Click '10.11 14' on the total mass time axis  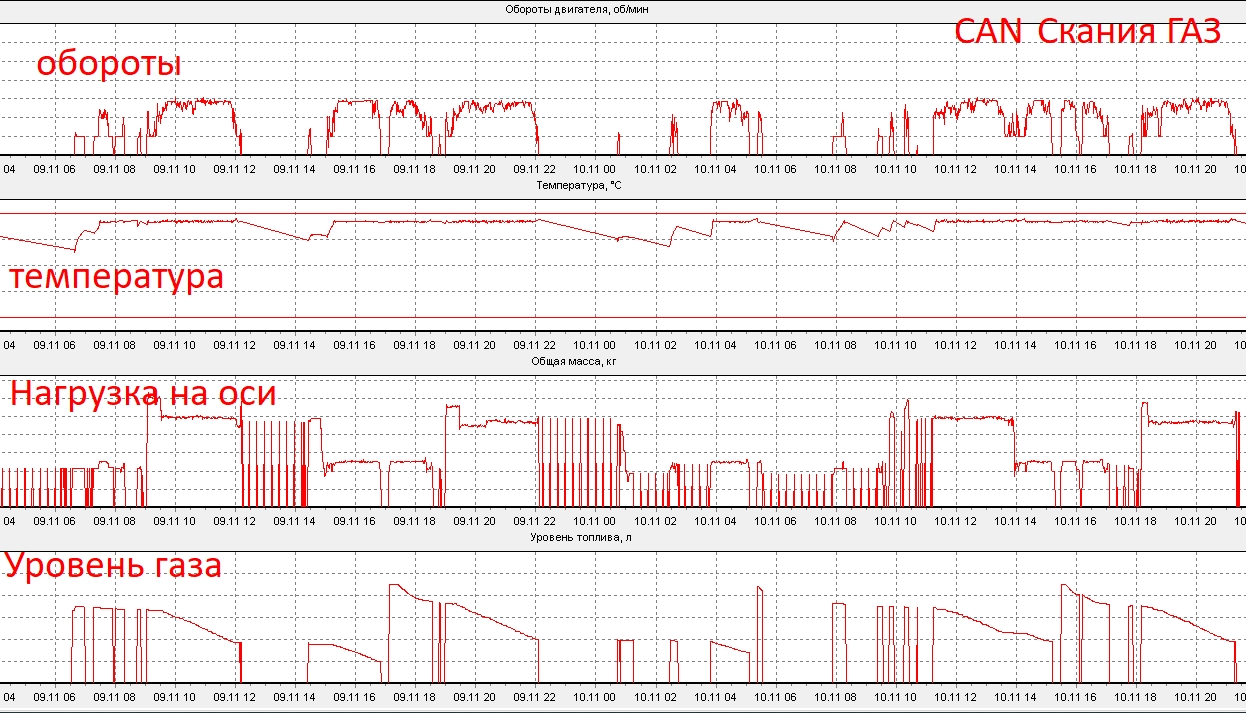(x=1015, y=521)
